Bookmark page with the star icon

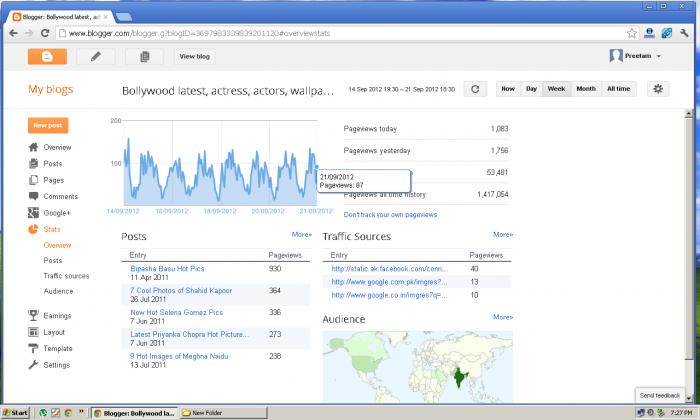[632, 33]
